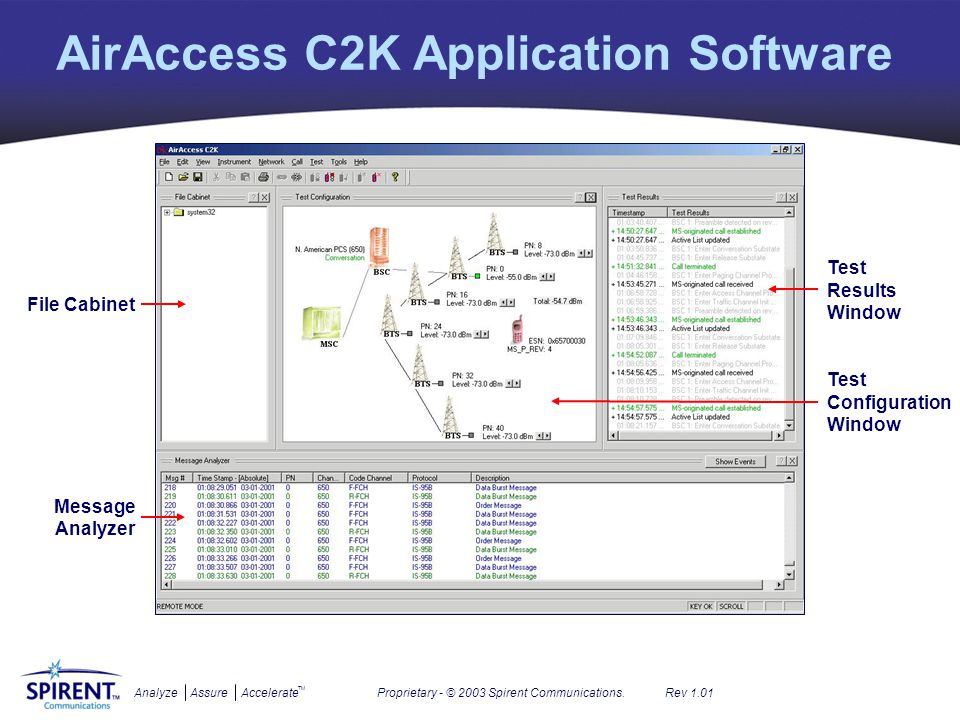The width and height of the screenshot is (960, 720).
Task: Select the orange BSC rack icon
Action: [379, 246]
